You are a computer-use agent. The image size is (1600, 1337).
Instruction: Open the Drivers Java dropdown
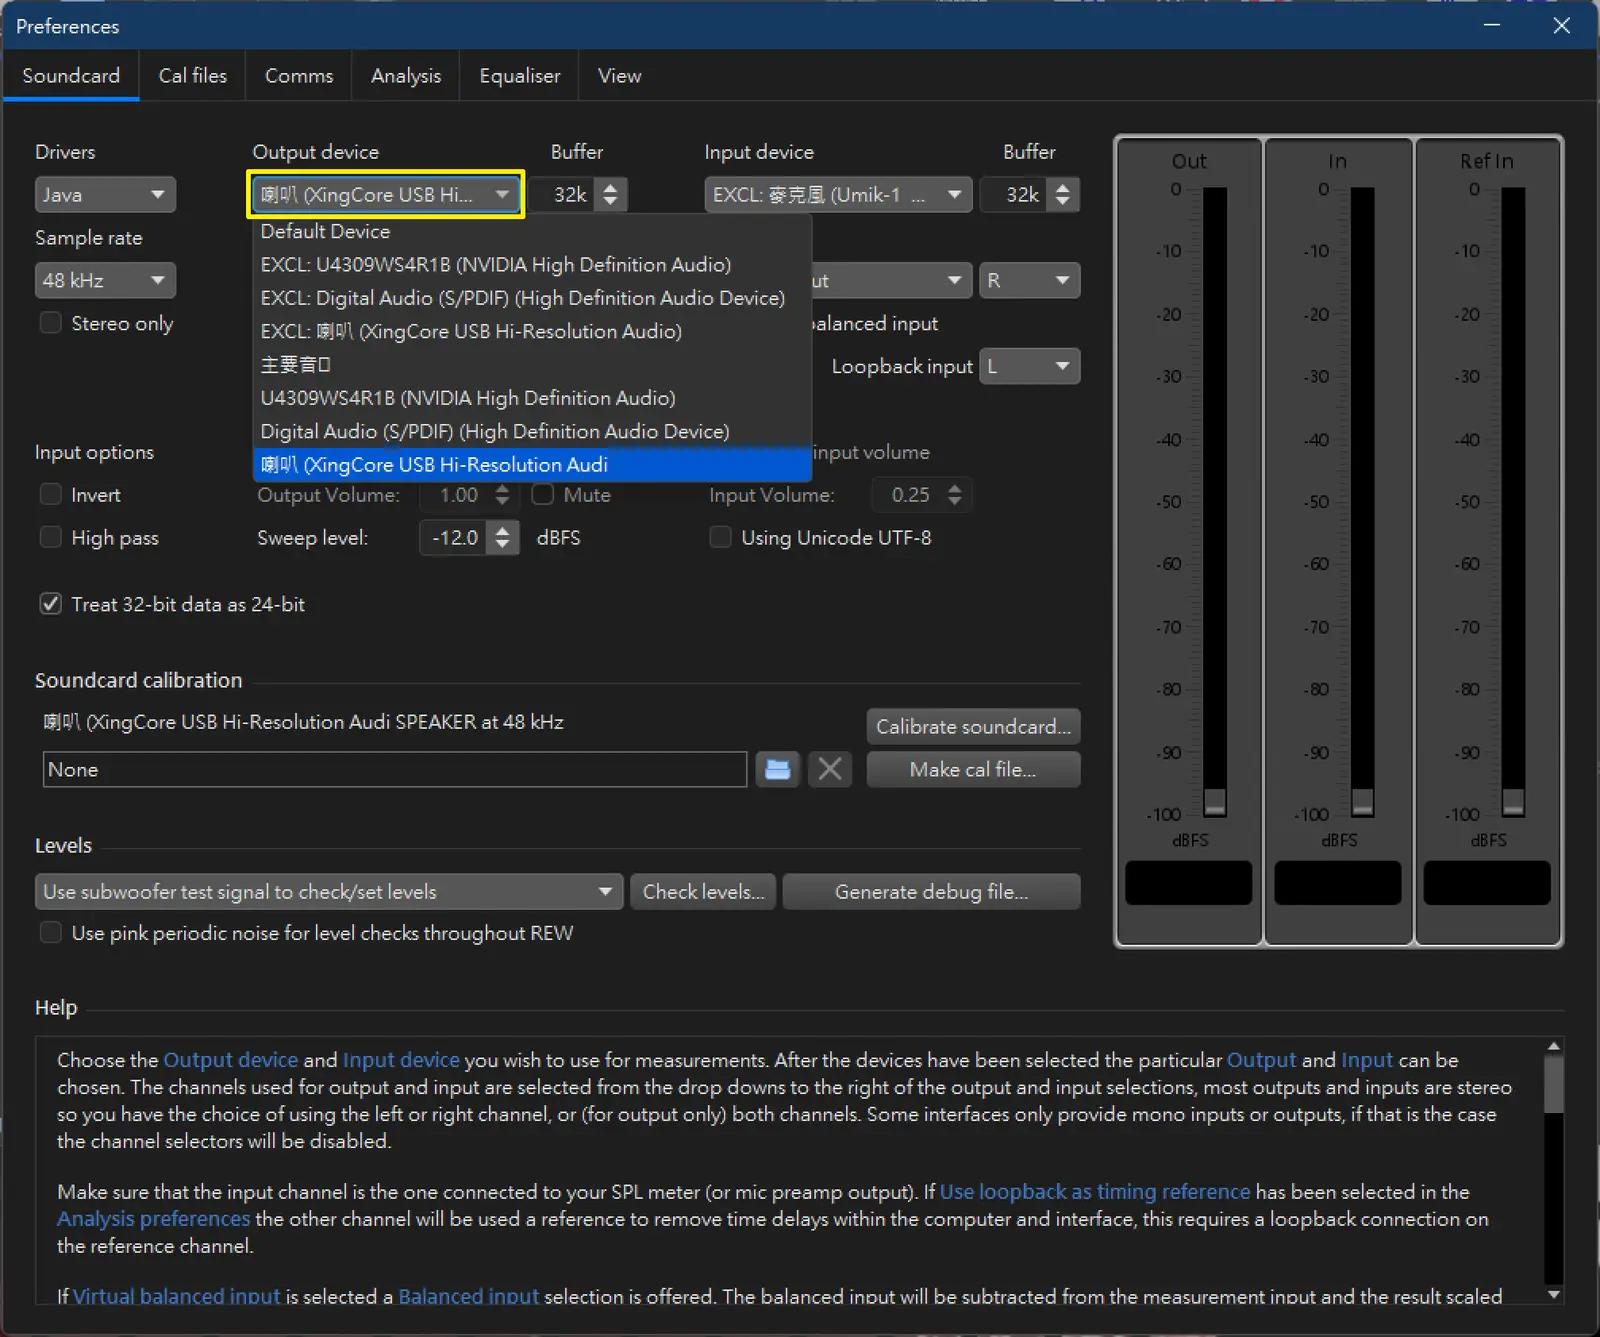[x=105, y=195]
